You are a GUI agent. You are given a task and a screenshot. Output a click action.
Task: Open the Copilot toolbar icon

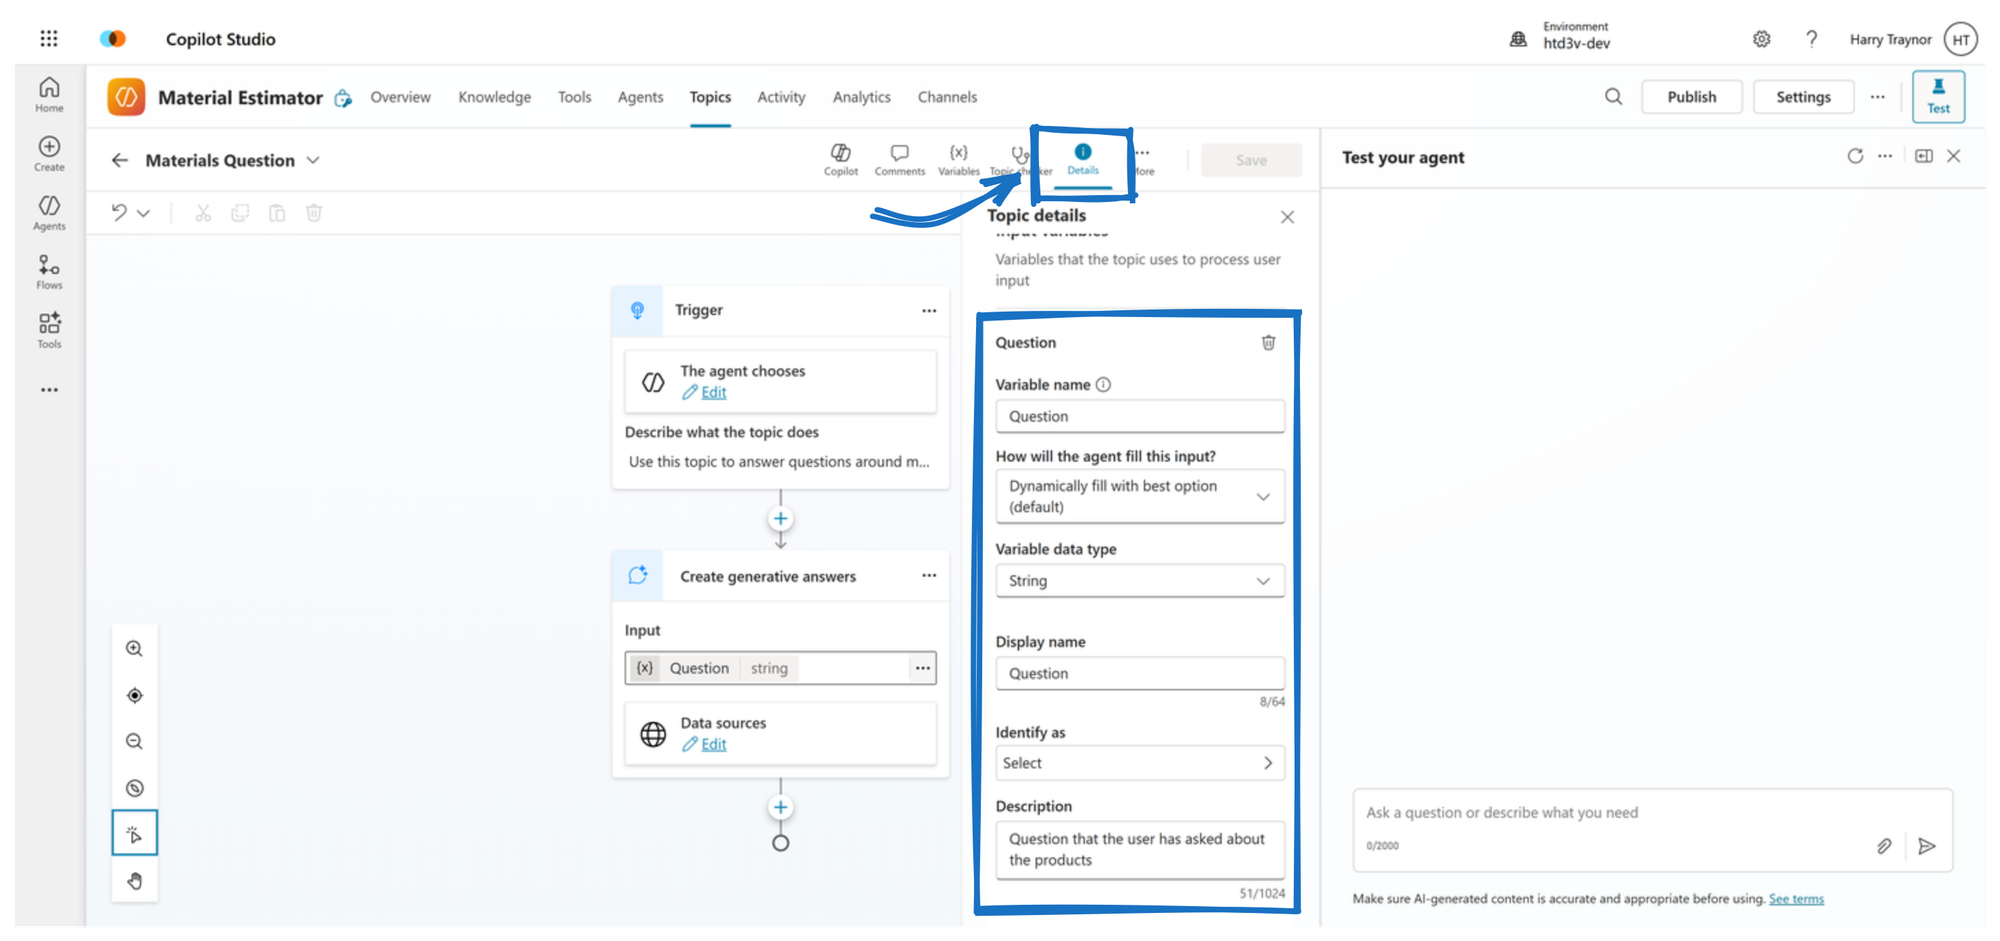[x=840, y=158]
